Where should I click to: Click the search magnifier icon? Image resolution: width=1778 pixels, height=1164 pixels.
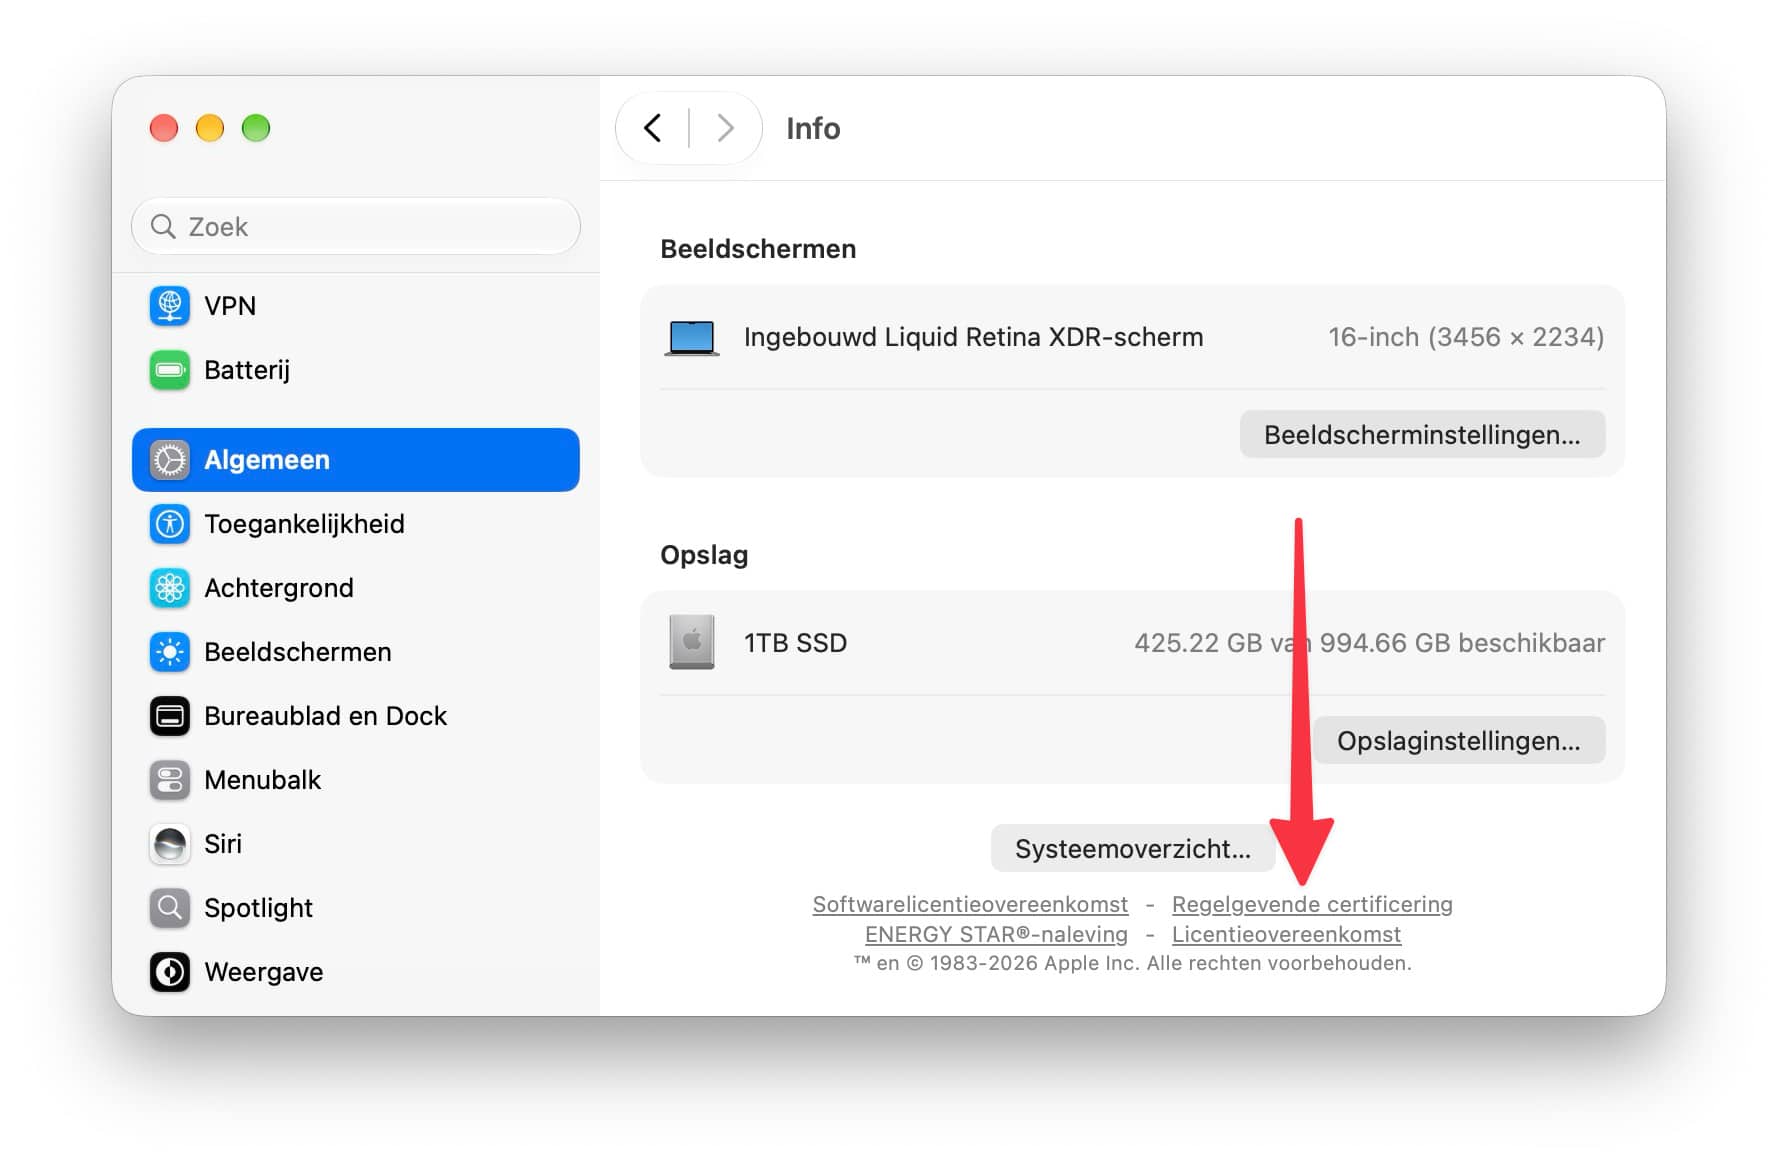pos(163,227)
